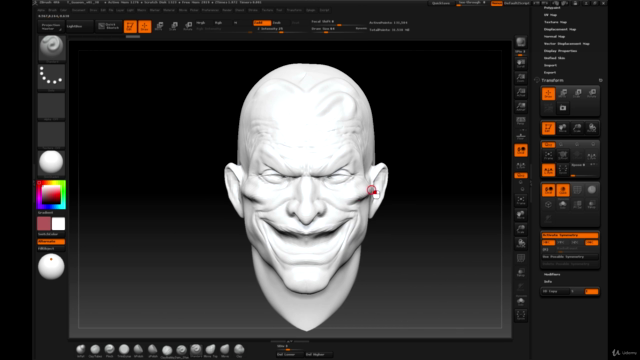This screenshot has height=360, width=640.
Task: Select the ClayTubes brush in bottom shelf
Action: click(95, 350)
